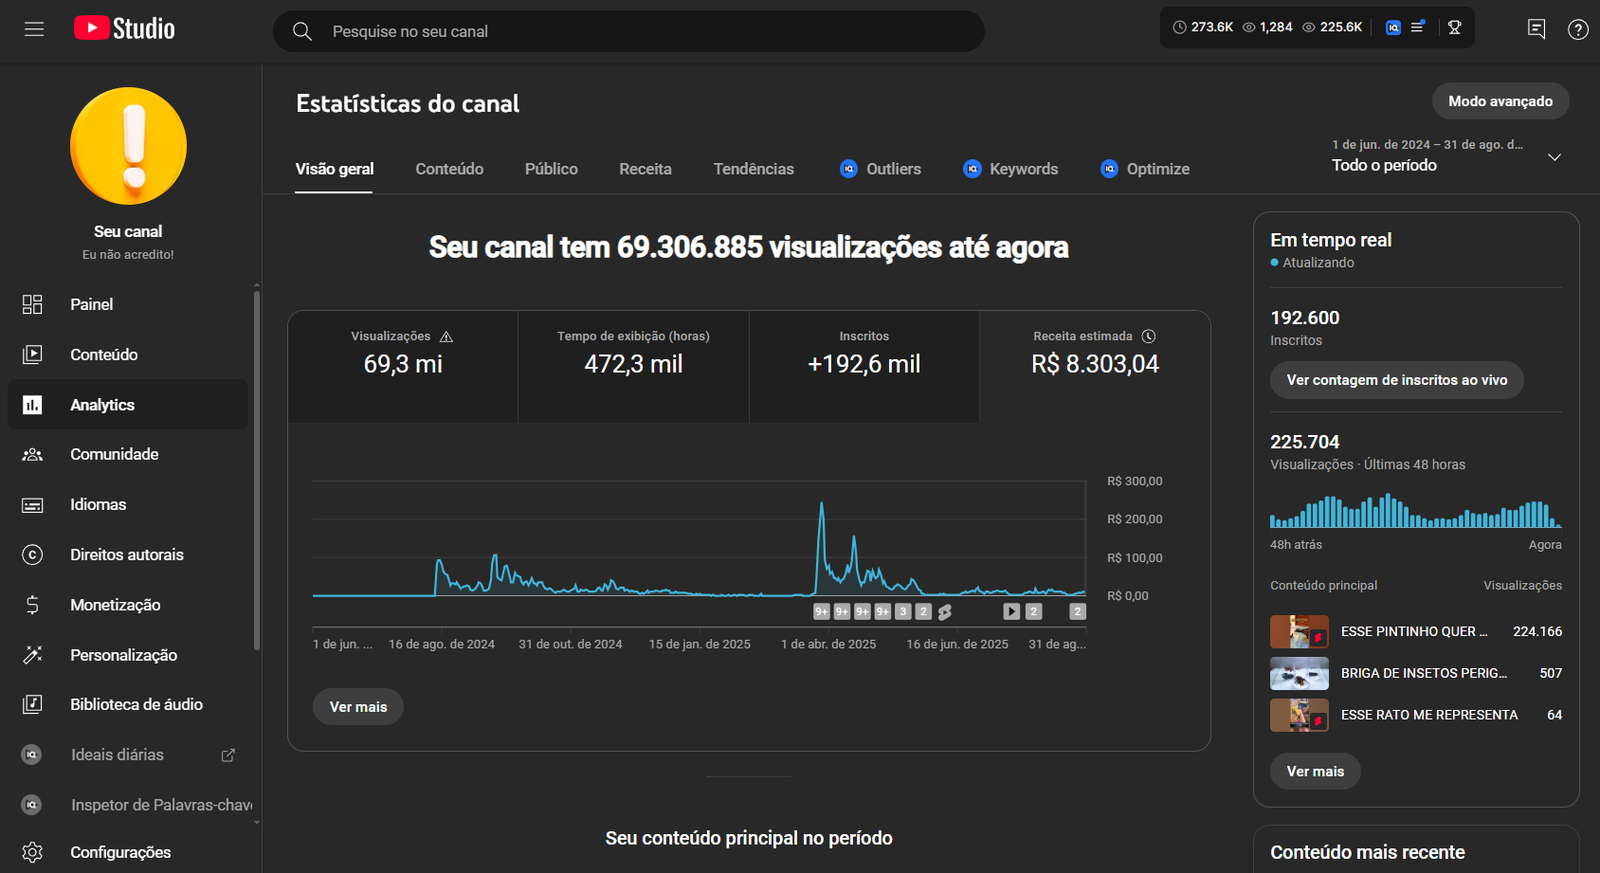Select the Tempo de exibição metric card

(634, 366)
